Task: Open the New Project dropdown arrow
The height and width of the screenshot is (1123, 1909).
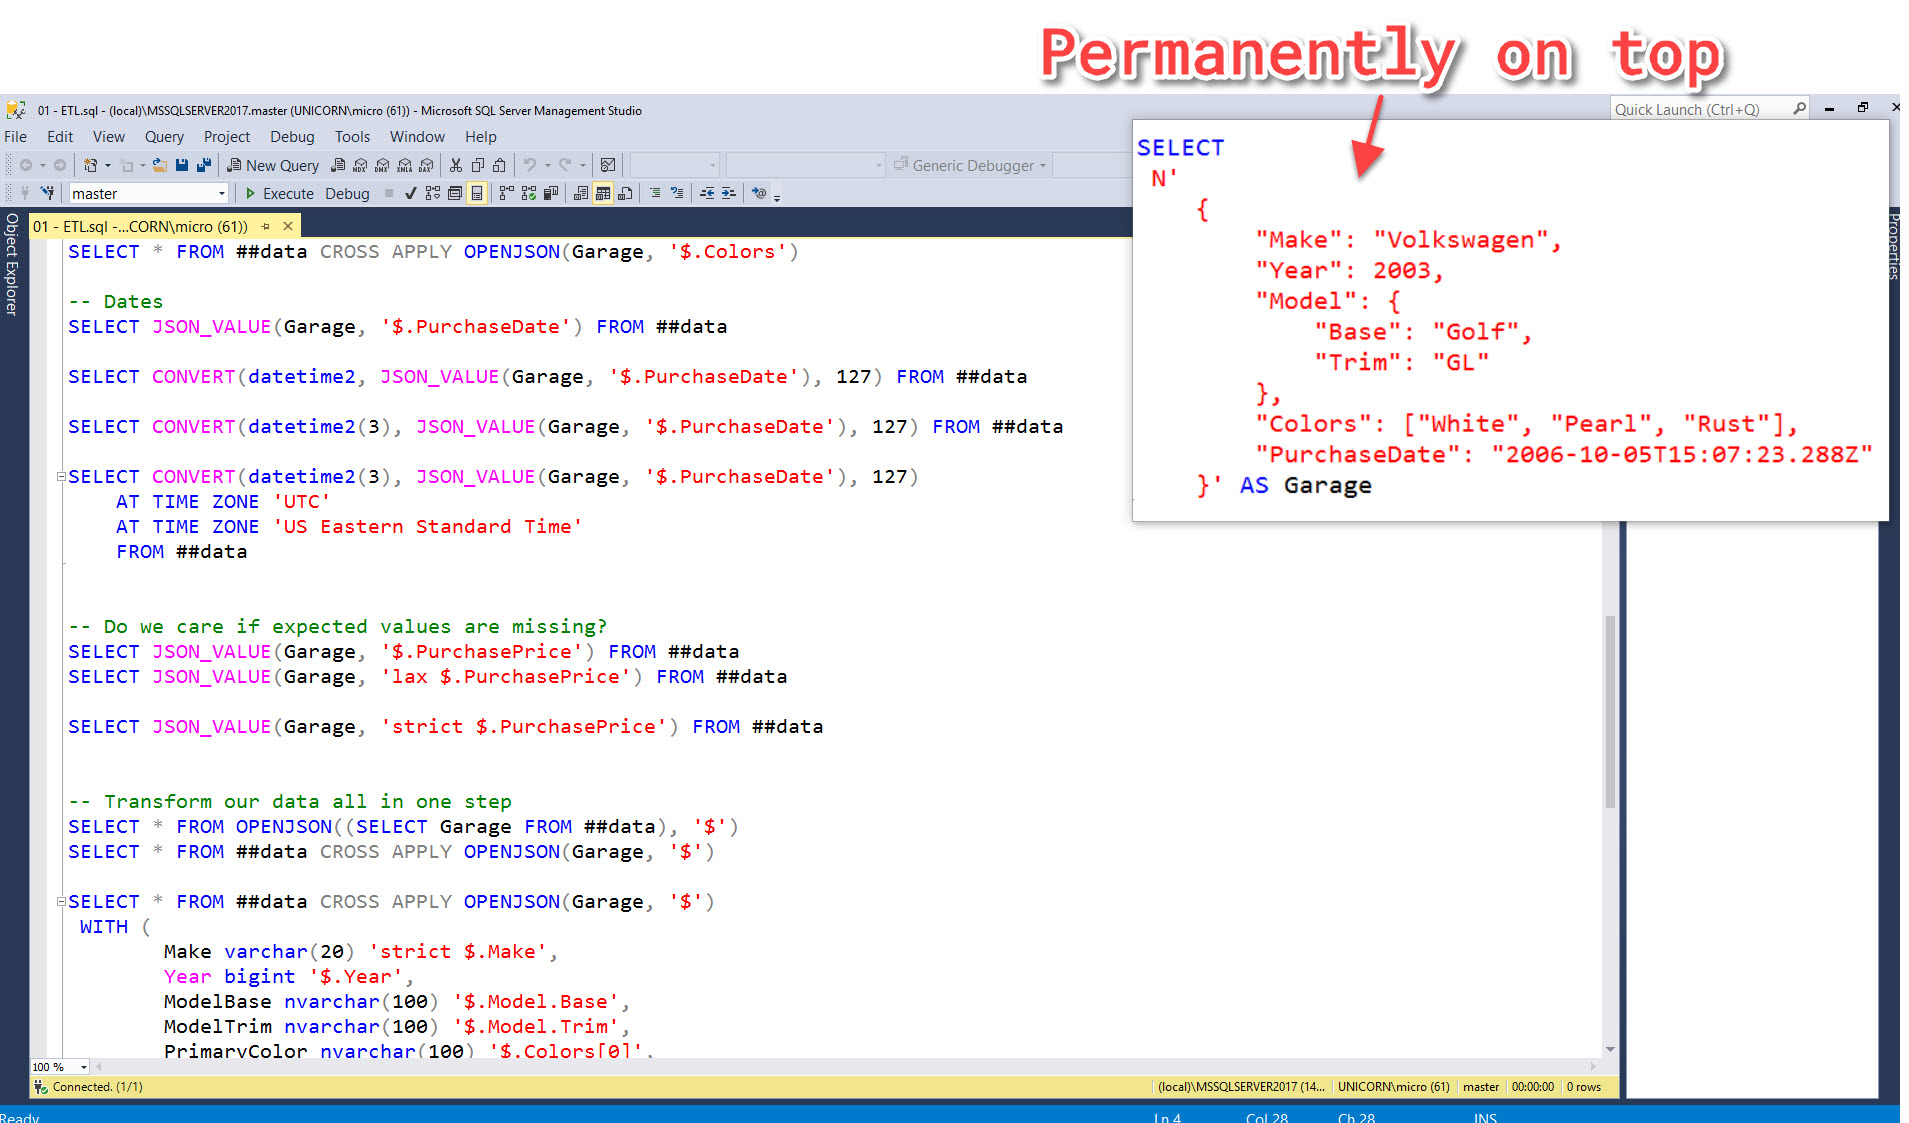Action: (108, 166)
